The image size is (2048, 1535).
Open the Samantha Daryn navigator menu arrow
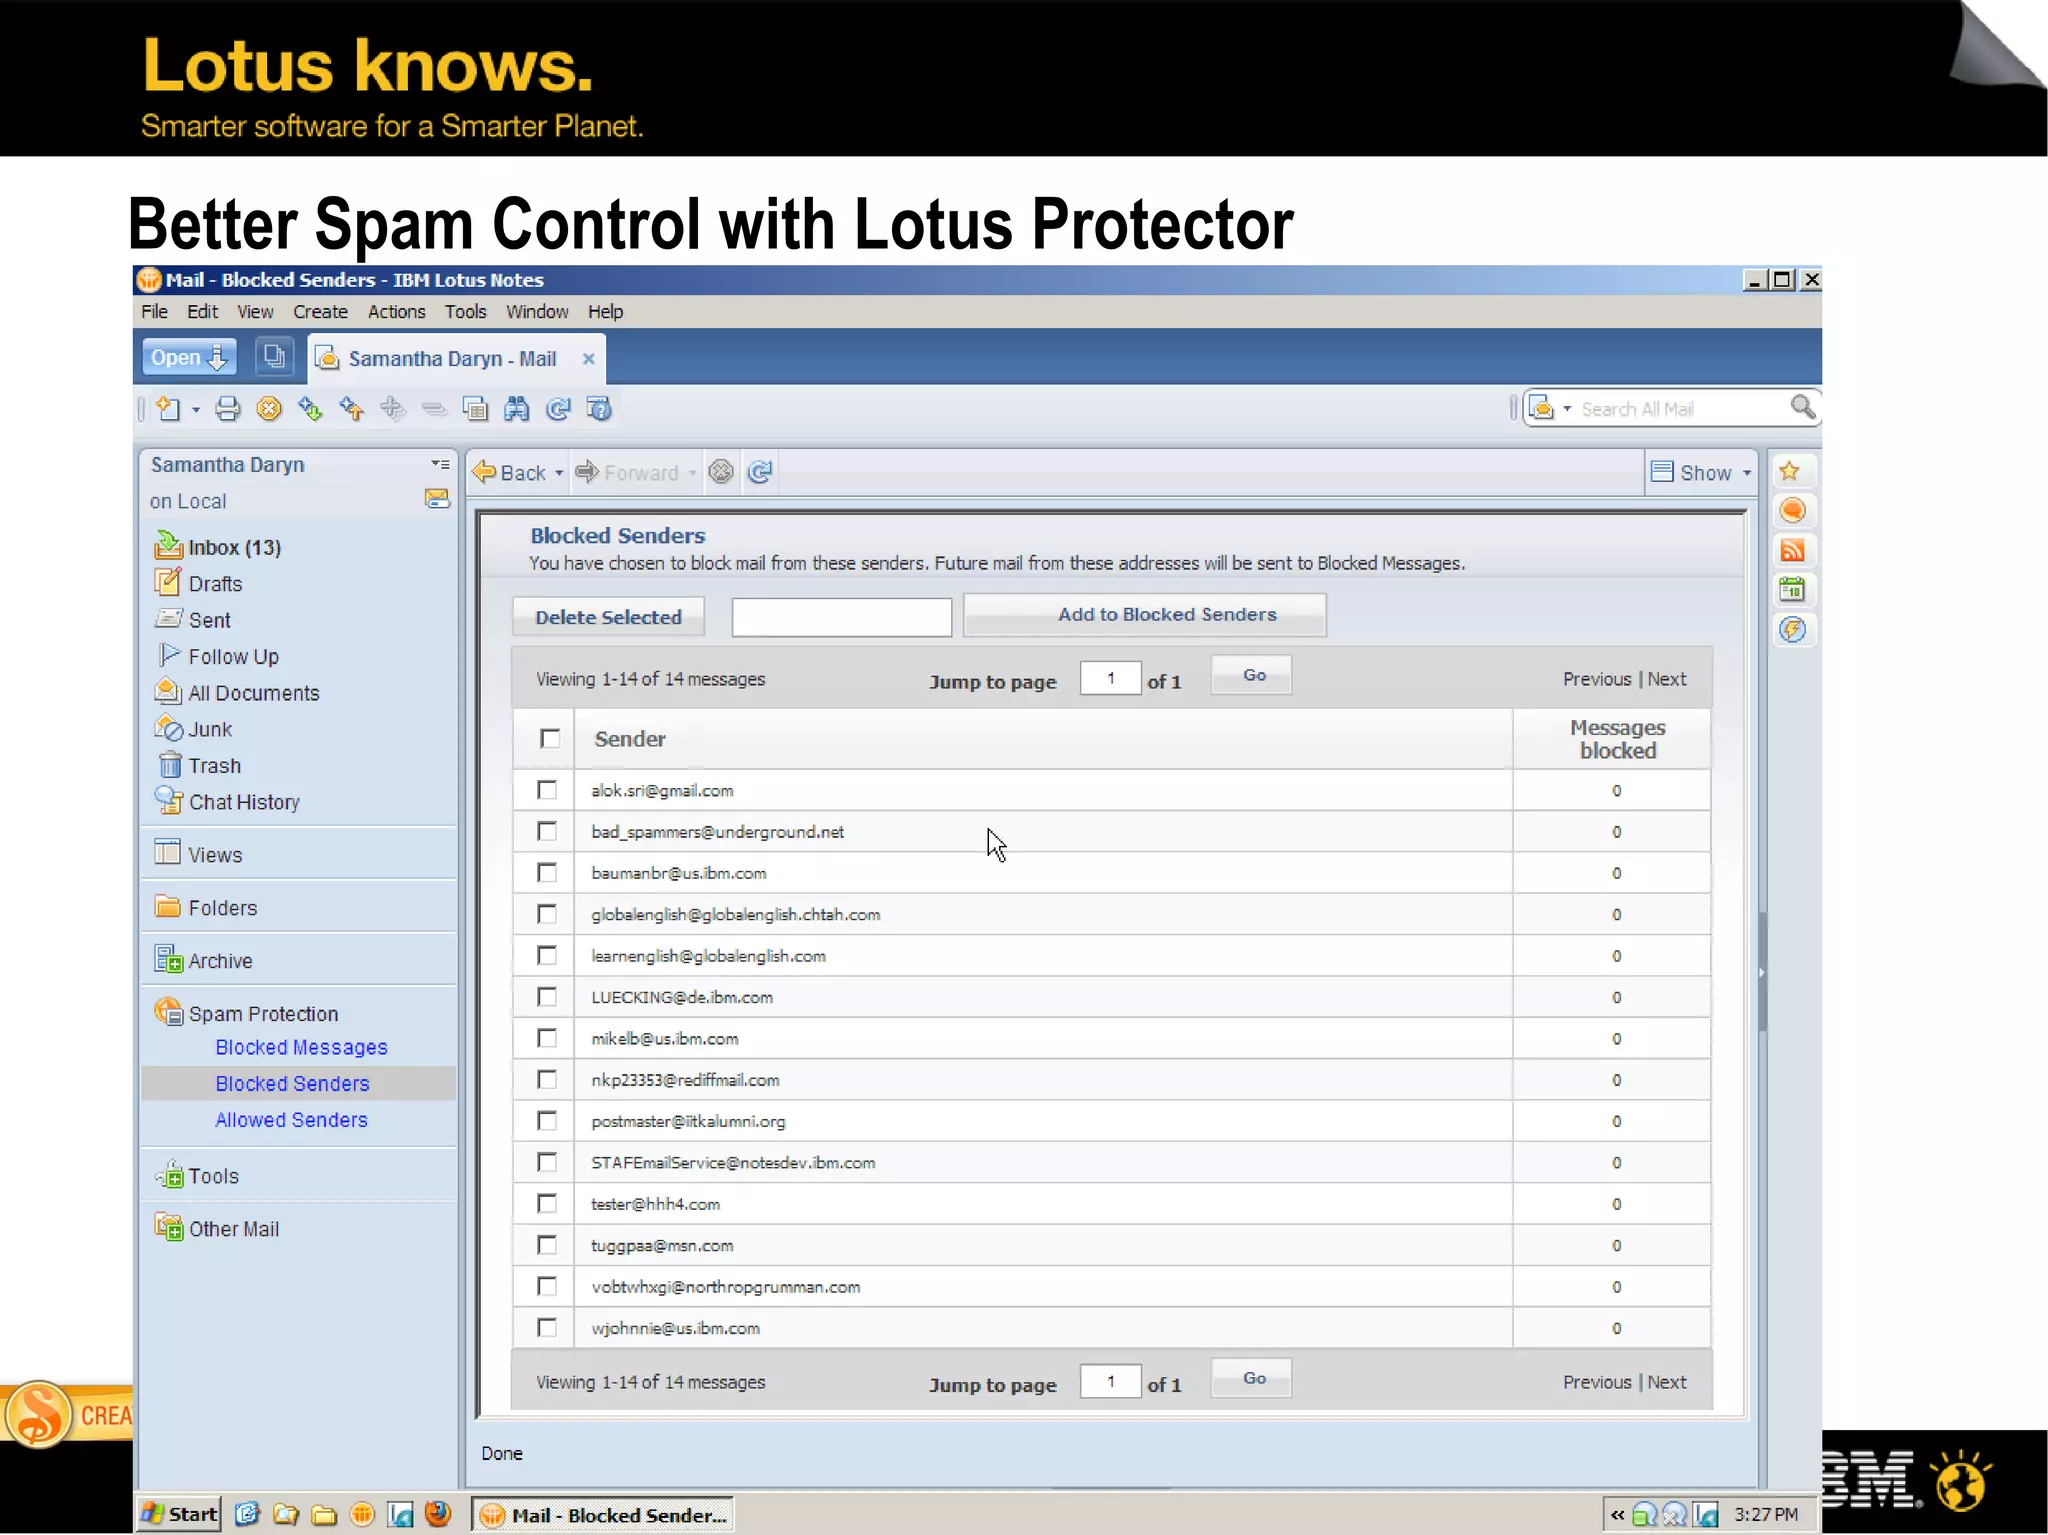pos(439,465)
